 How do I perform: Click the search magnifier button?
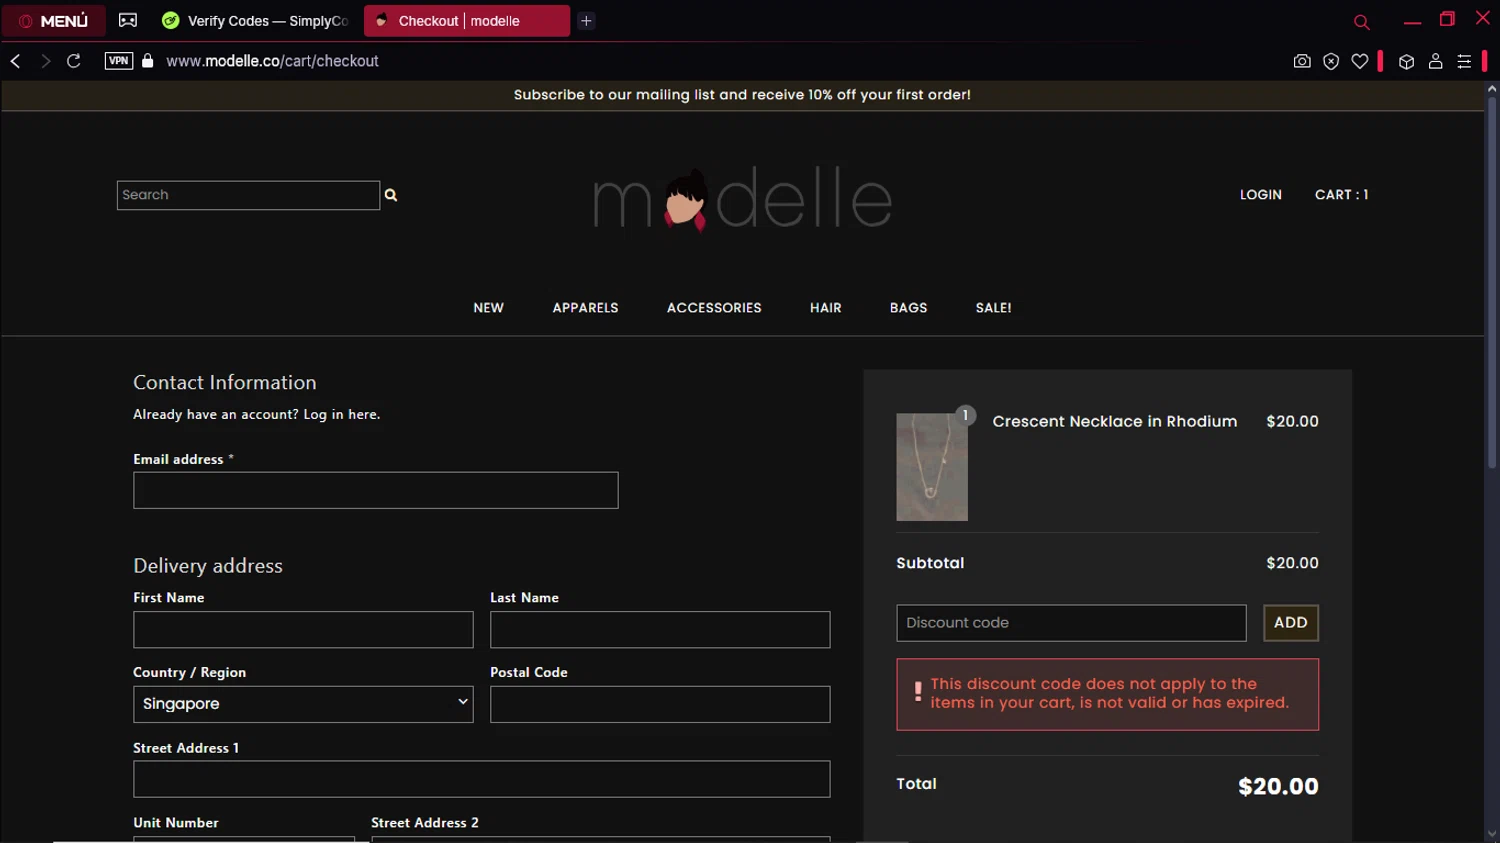tap(391, 195)
